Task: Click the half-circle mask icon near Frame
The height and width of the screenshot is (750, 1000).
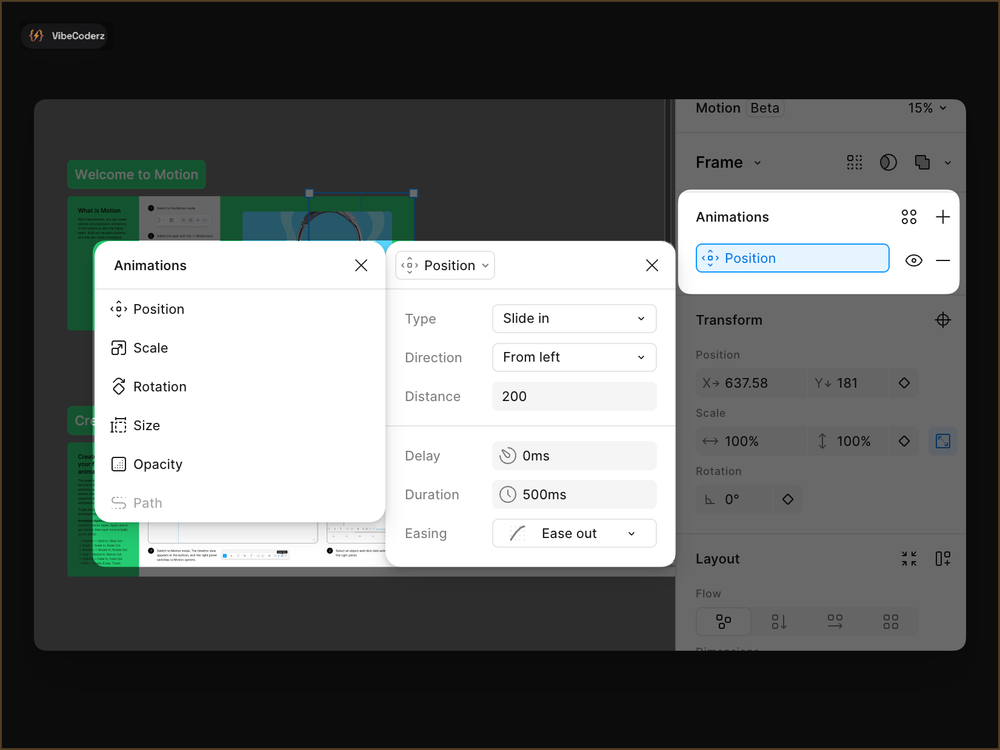Action: tap(888, 163)
